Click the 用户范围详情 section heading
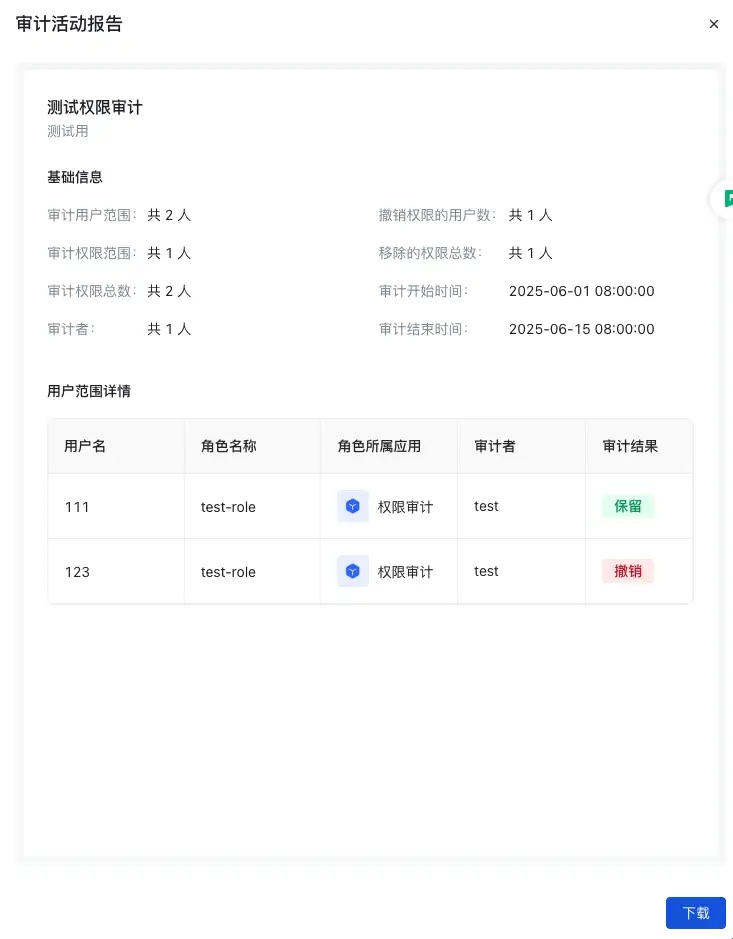Screen dimensions: 733x939 click(x=89, y=391)
